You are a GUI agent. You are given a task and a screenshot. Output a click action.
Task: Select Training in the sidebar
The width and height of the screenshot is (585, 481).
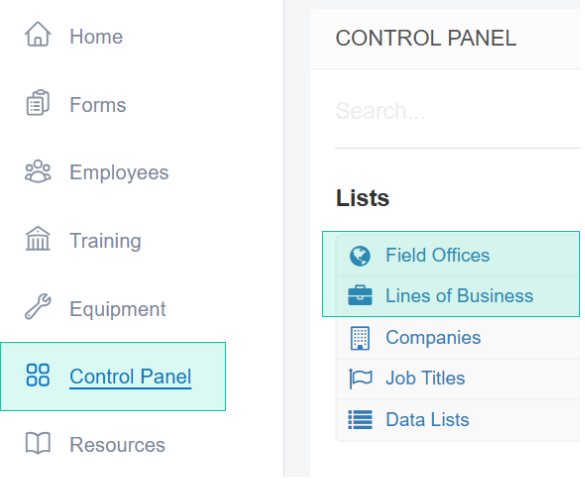[x=105, y=240]
